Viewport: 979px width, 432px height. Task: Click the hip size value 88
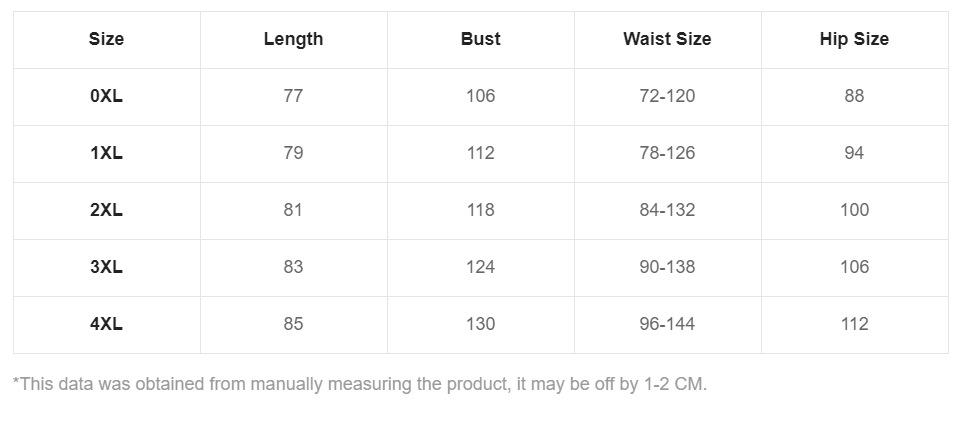pyautogui.click(x=854, y=96)
